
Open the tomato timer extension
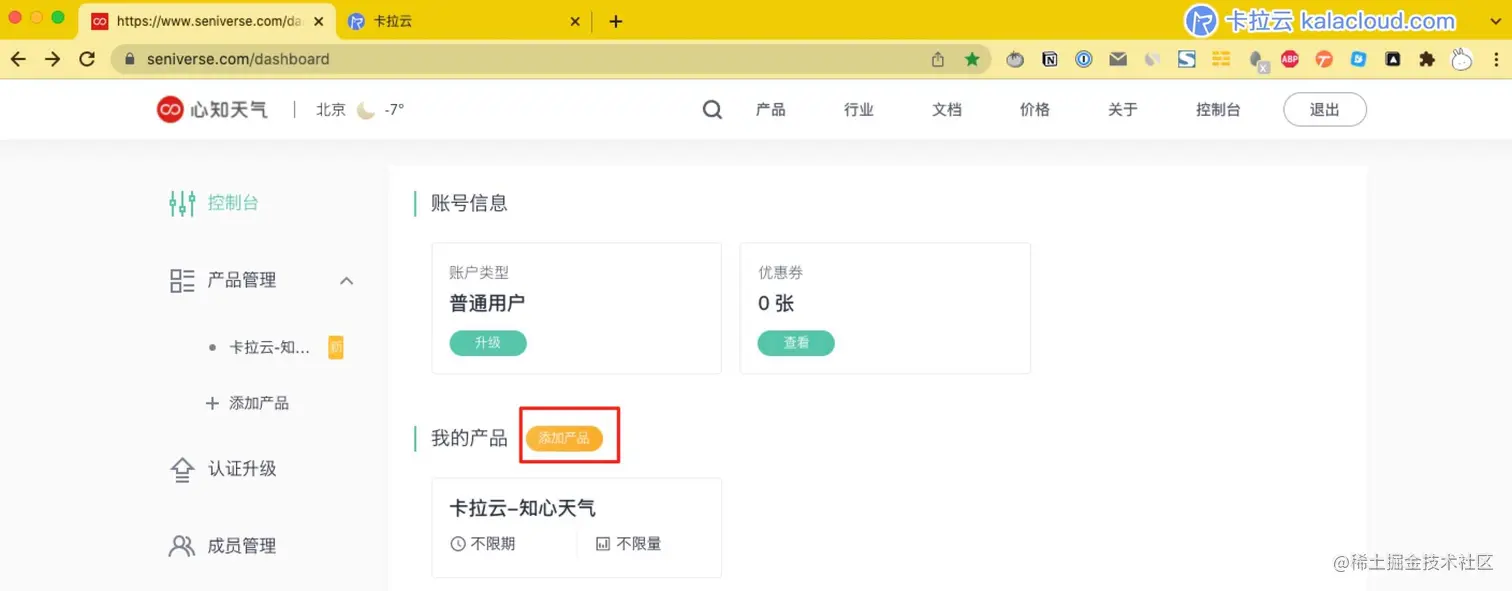tap(1015, 59)
